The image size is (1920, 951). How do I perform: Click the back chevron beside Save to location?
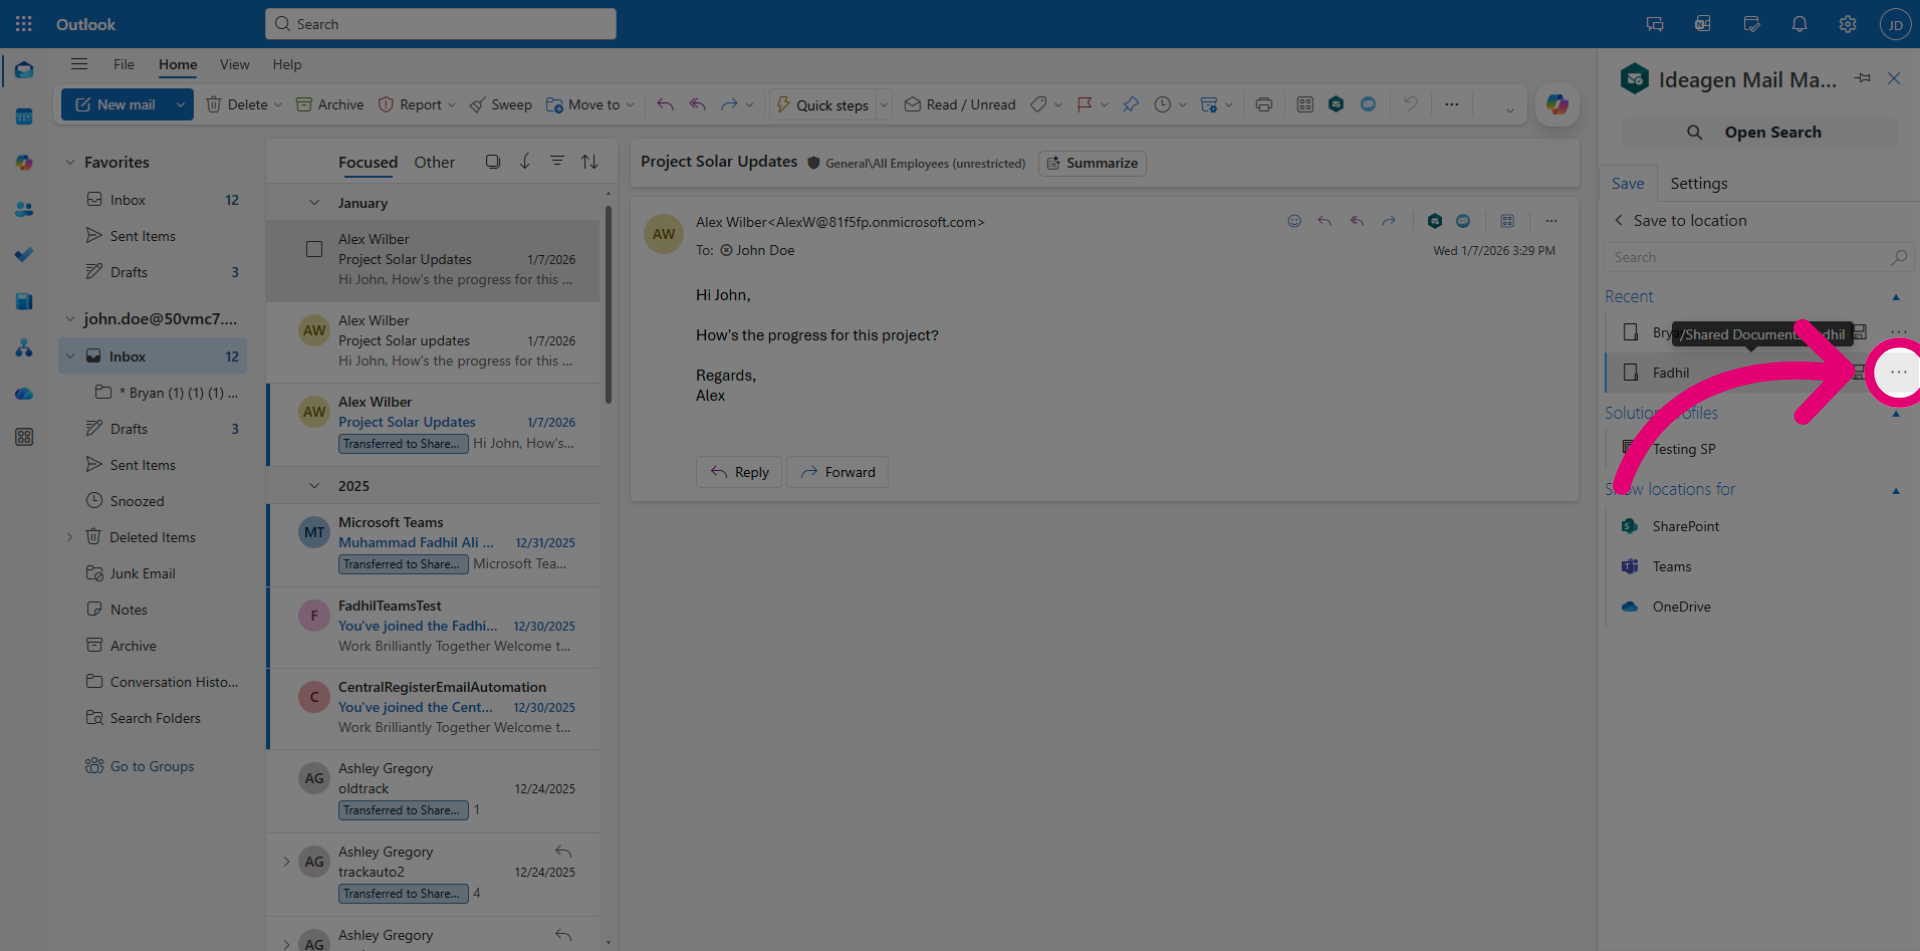pyautogui.click(x=1618, y=220)
